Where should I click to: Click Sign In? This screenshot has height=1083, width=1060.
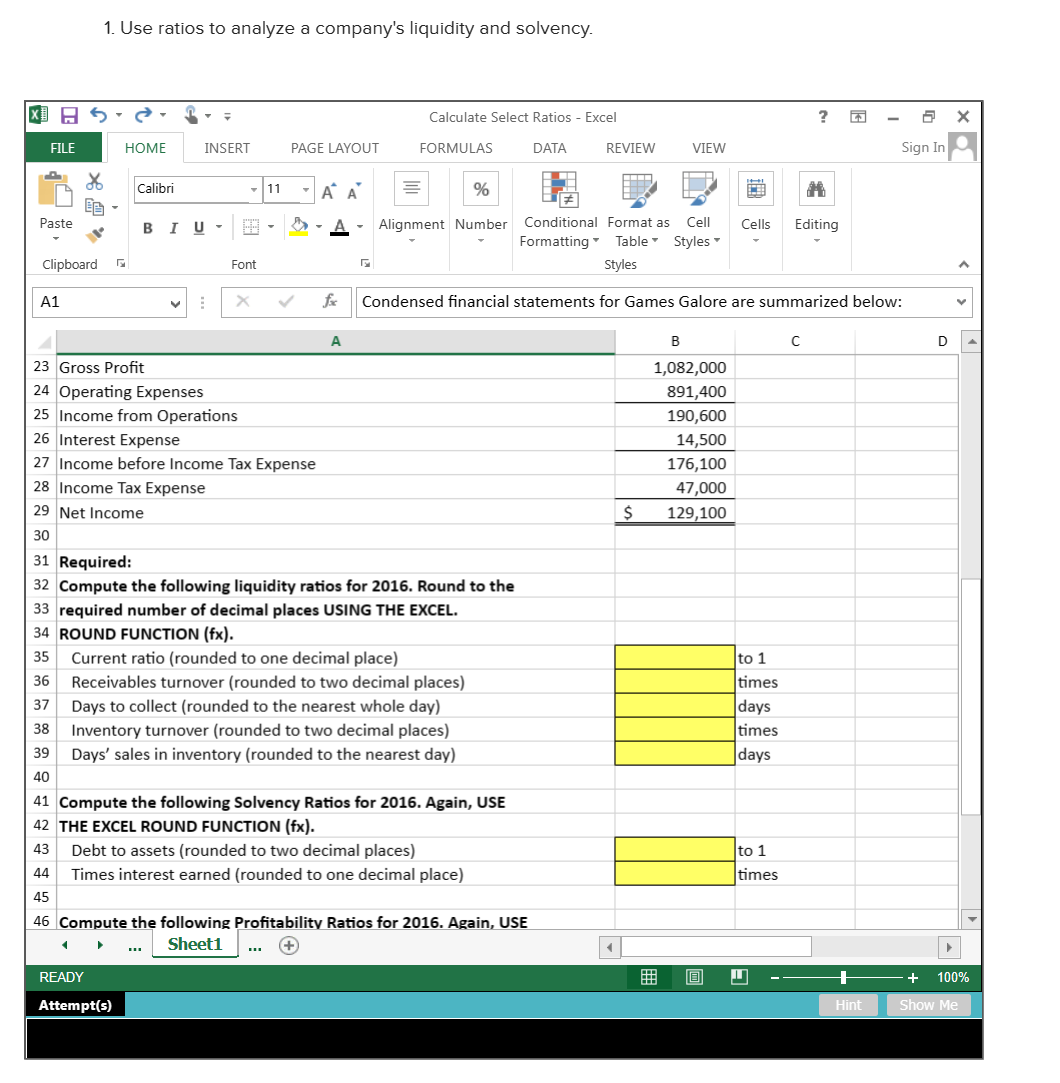point(923,147)
